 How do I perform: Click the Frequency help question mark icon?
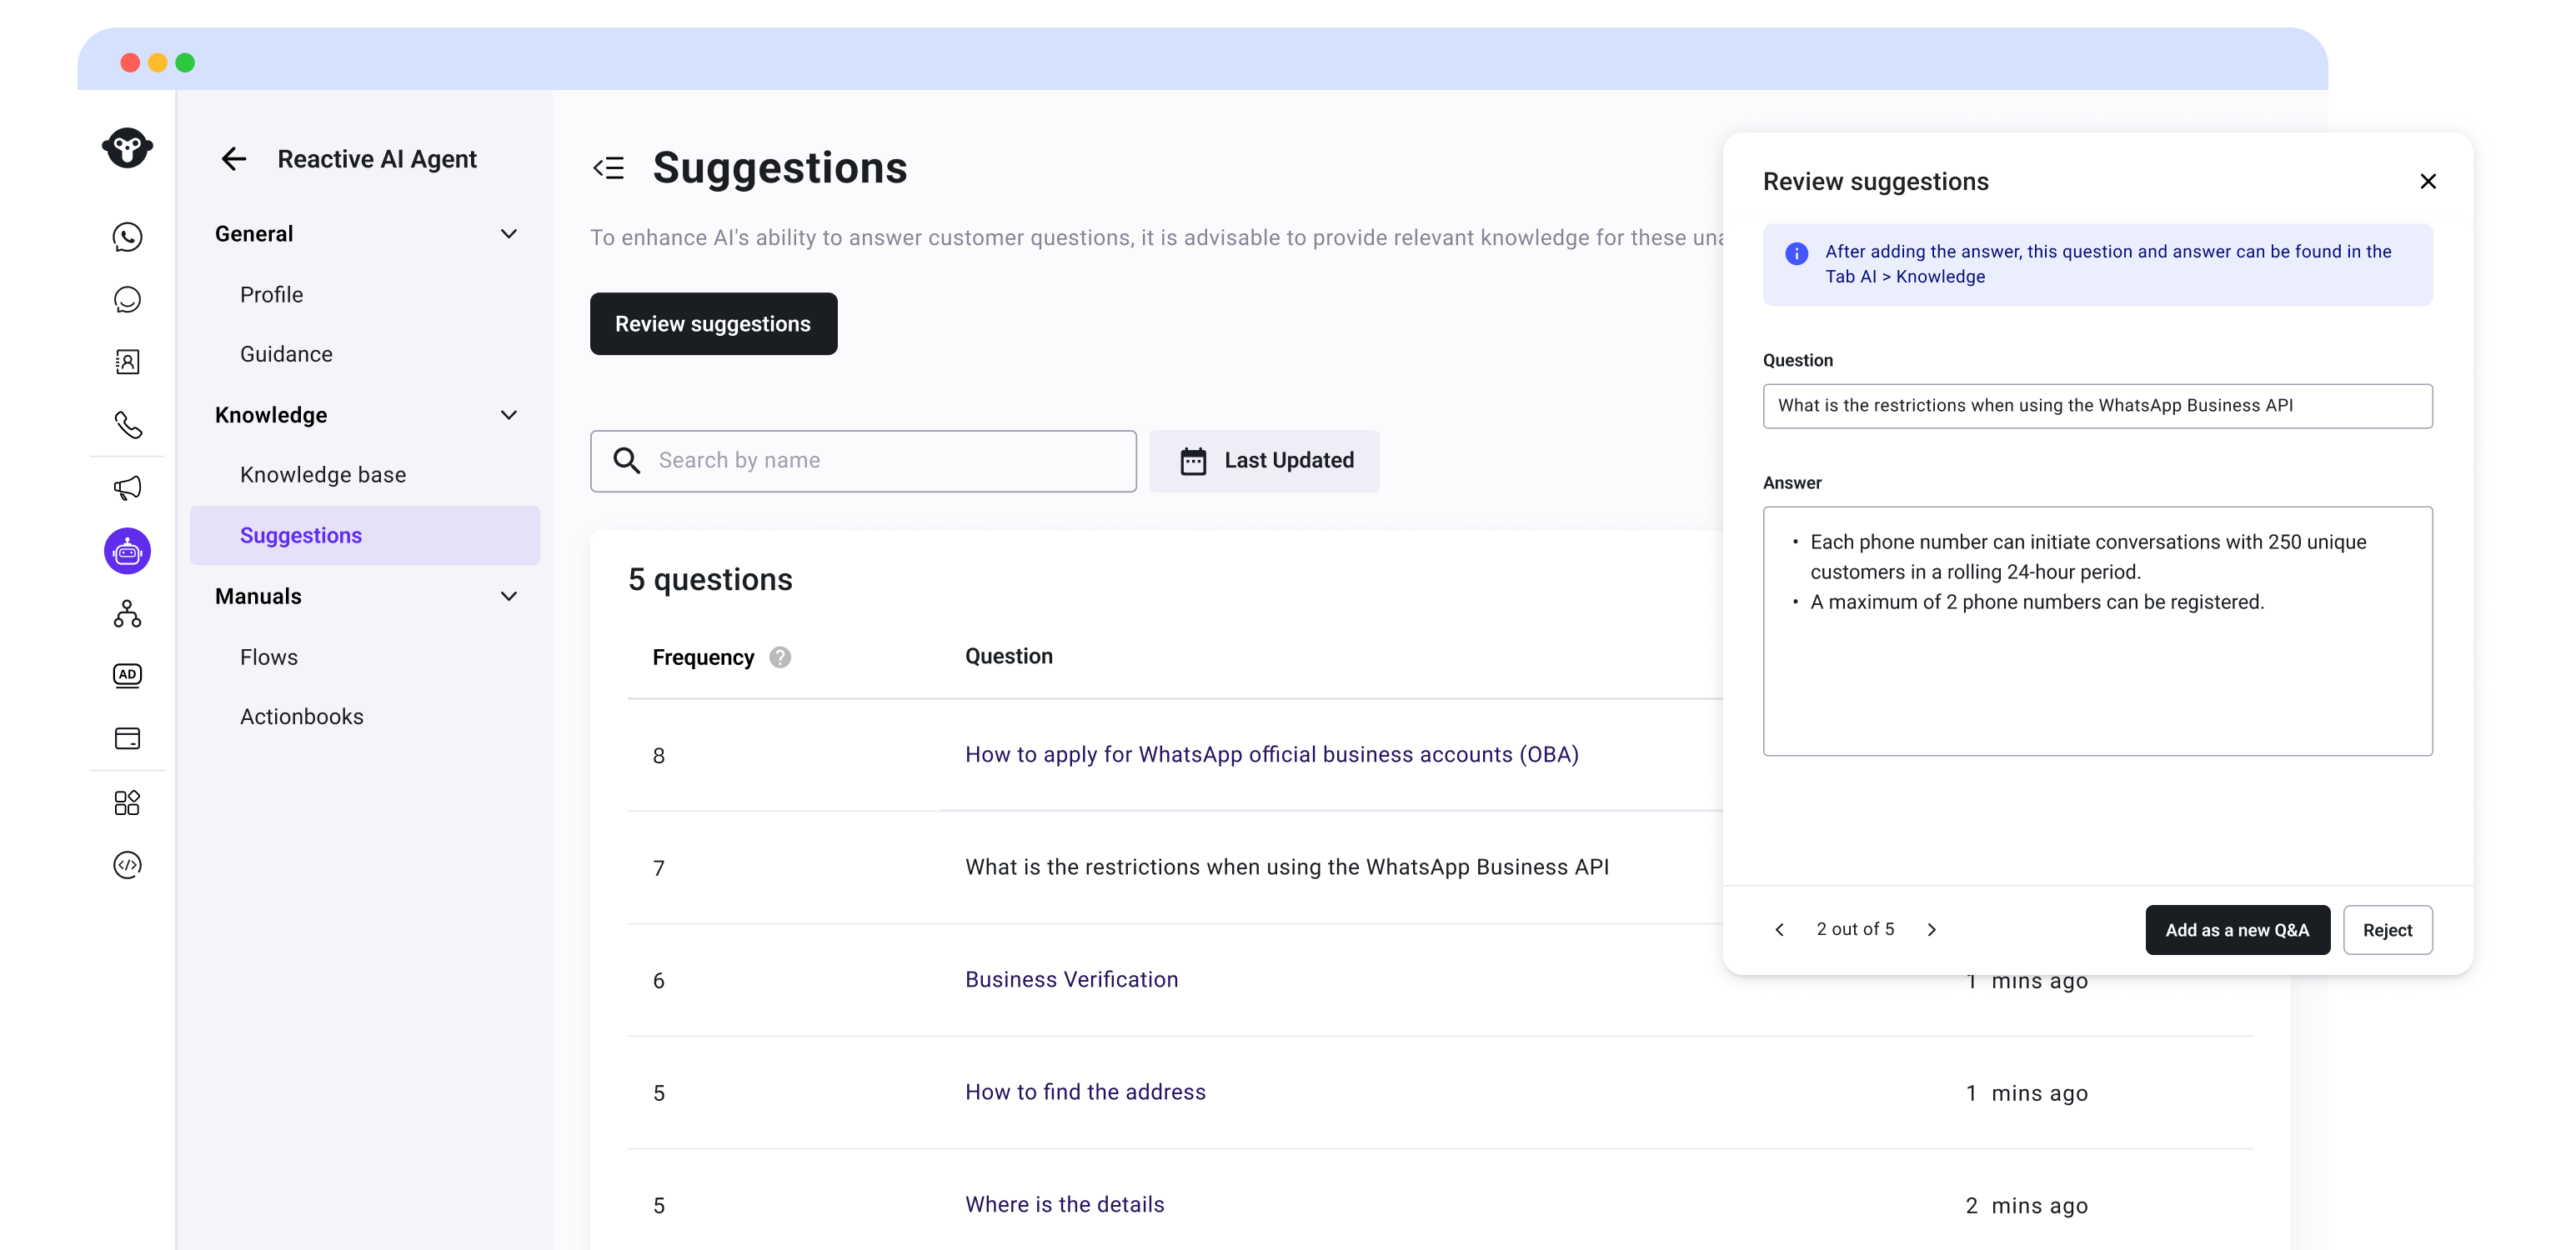[780, 657]
